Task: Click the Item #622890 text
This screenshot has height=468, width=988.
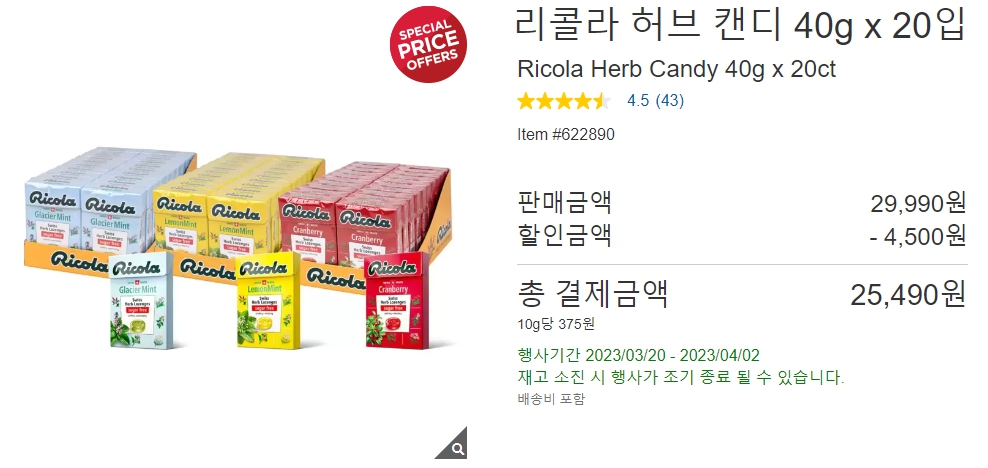Action: (x=566, y=134)
